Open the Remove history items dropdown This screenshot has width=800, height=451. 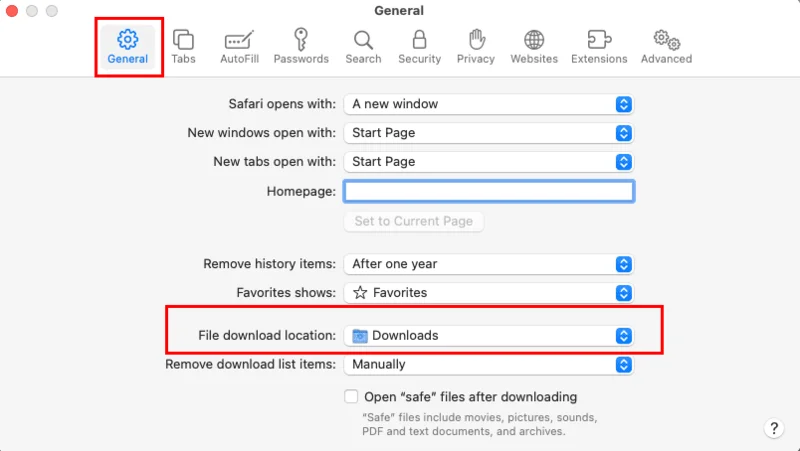(x=488, y=264)
